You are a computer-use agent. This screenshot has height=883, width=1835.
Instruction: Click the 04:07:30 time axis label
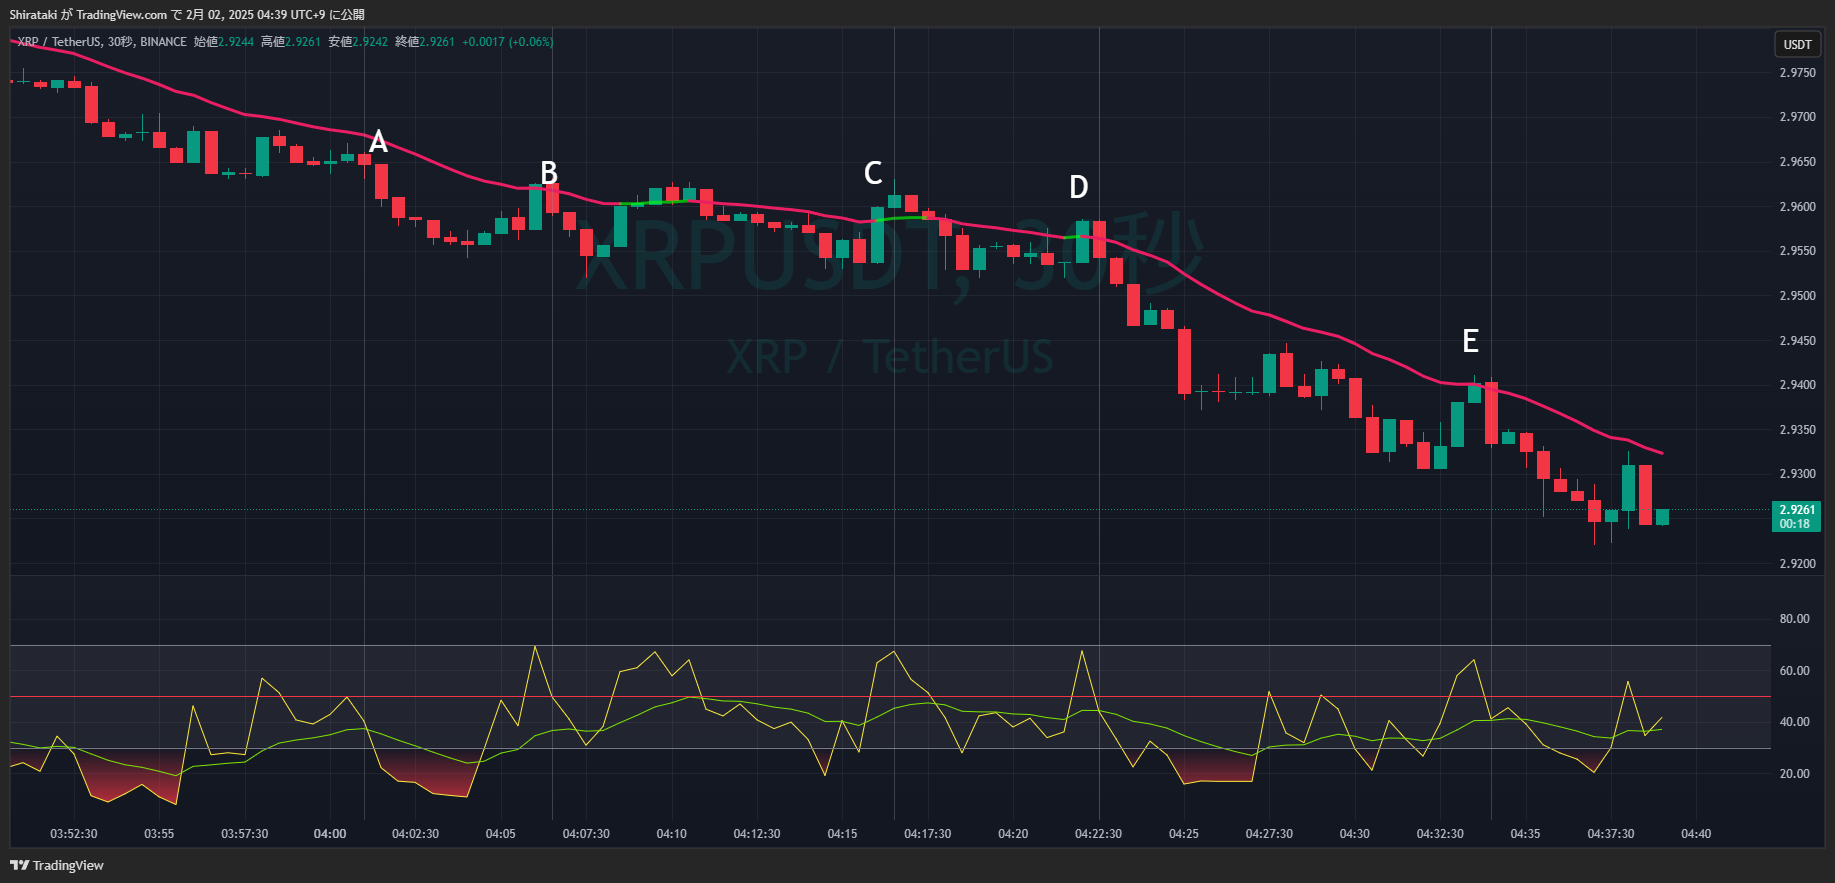[586, 834]
